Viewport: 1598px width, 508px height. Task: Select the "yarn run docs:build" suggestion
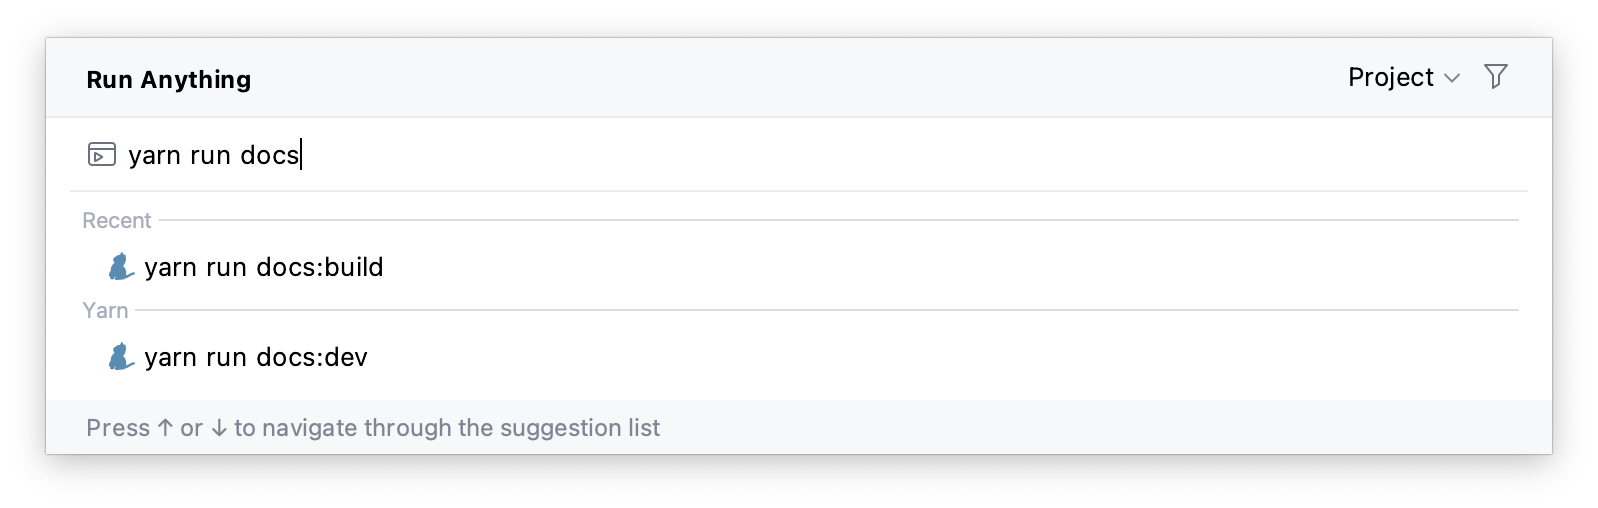[264, 267]
